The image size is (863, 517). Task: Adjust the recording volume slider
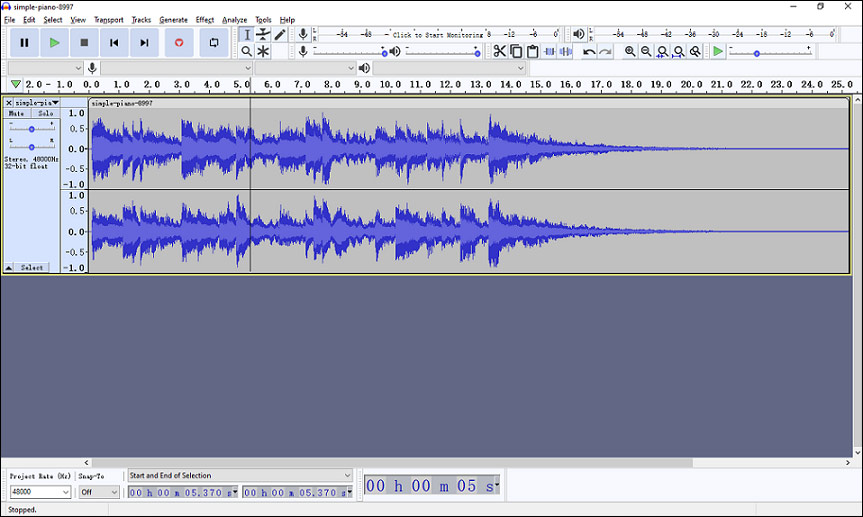384,53
